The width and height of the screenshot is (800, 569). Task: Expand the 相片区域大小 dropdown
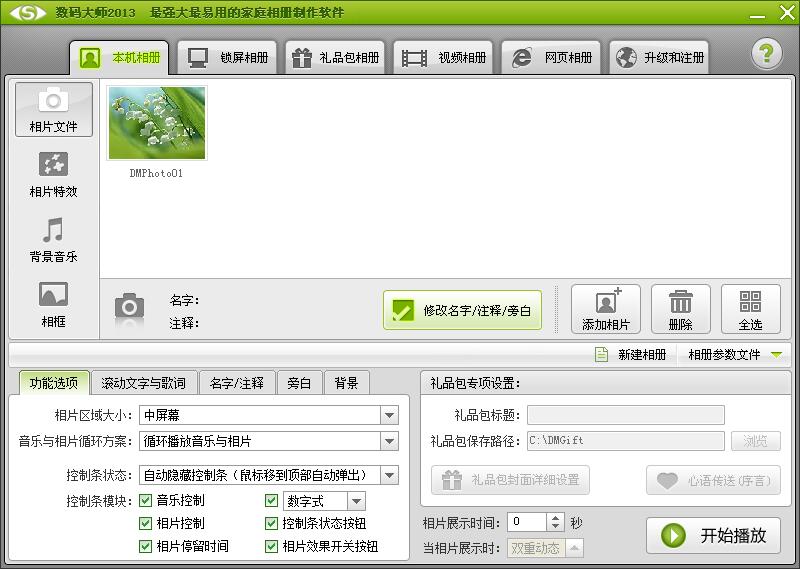coord(389,415)
